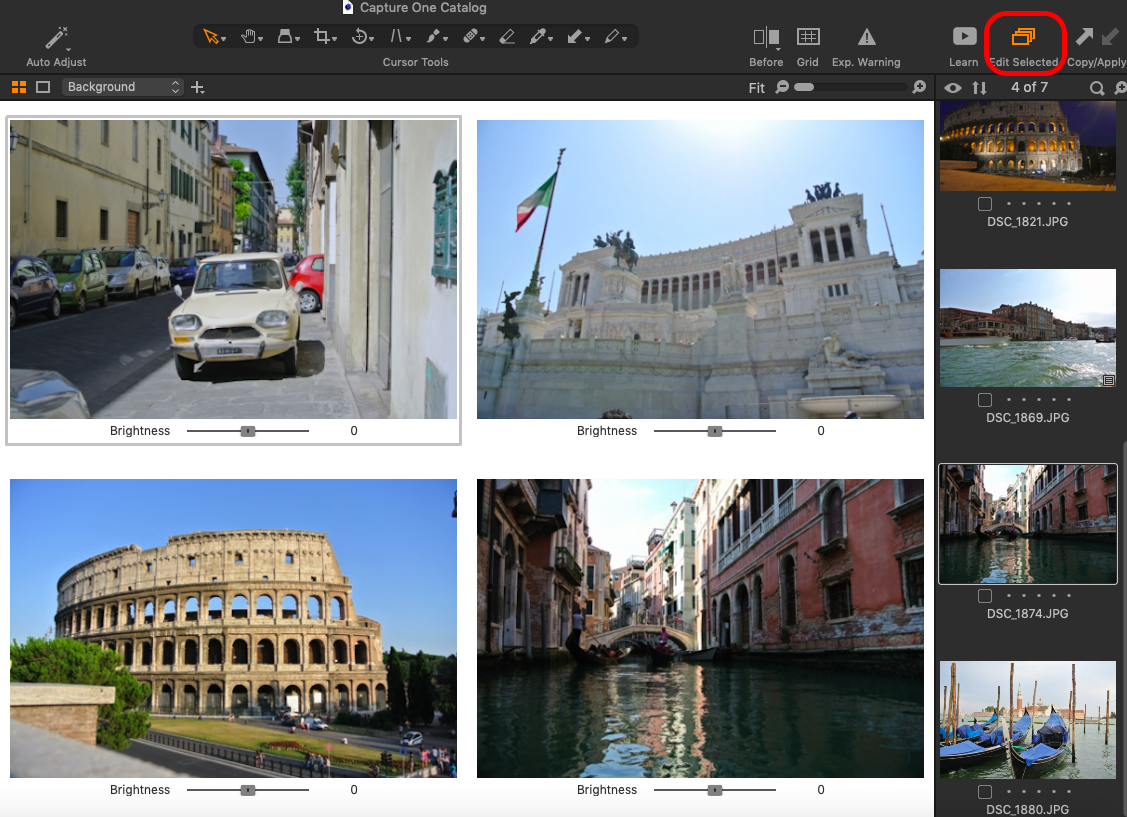Click the viewer zoom-in magnifier
The width and height of the screenshot is (1127, 817).
pyautogui.click(x=919, y=87)
